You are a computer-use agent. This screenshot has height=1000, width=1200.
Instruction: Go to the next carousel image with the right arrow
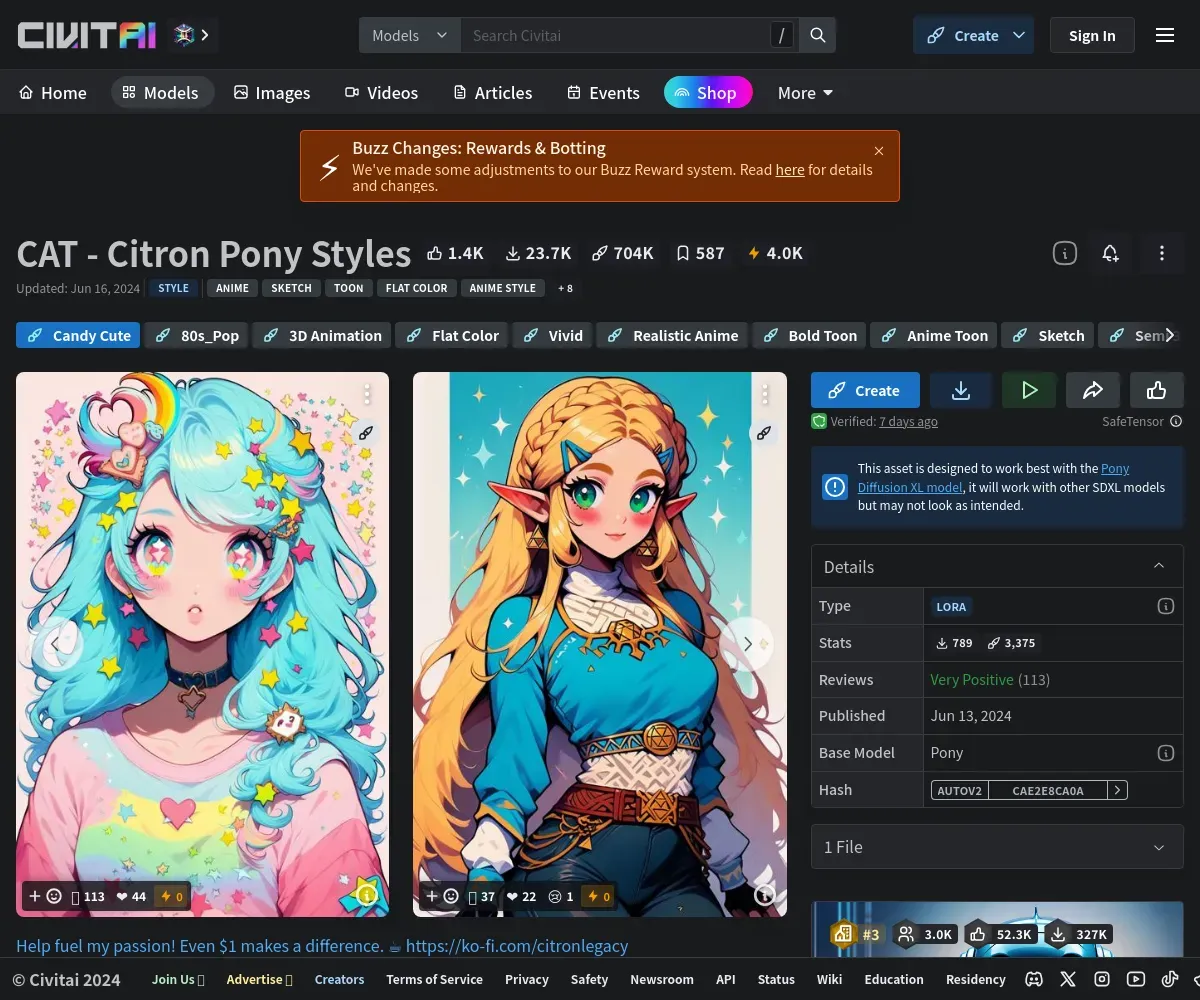pos(747,644)
